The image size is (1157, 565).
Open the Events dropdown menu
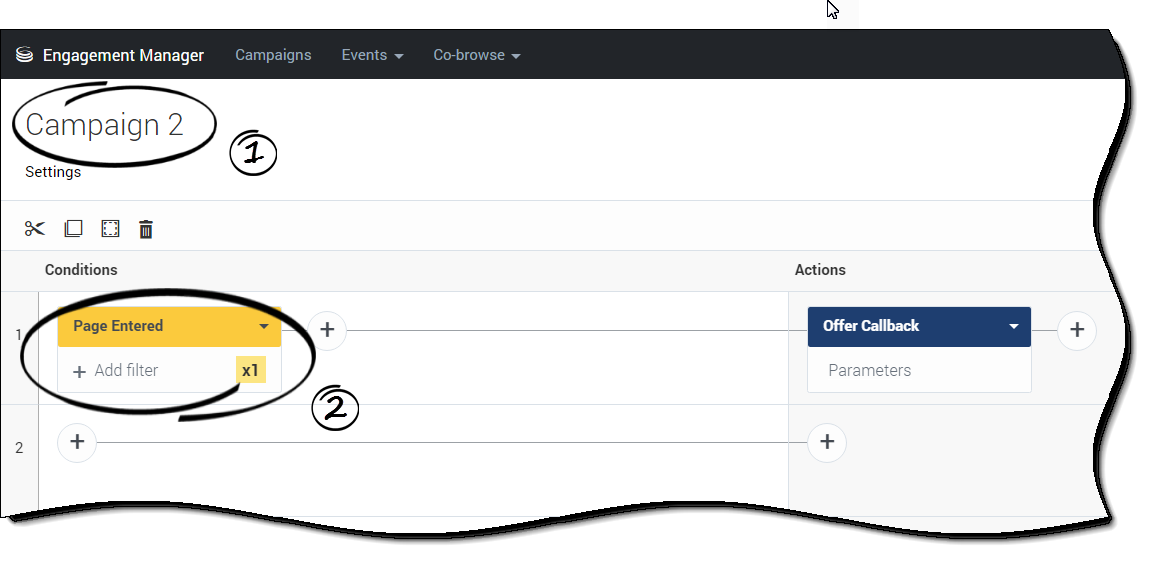372,55
